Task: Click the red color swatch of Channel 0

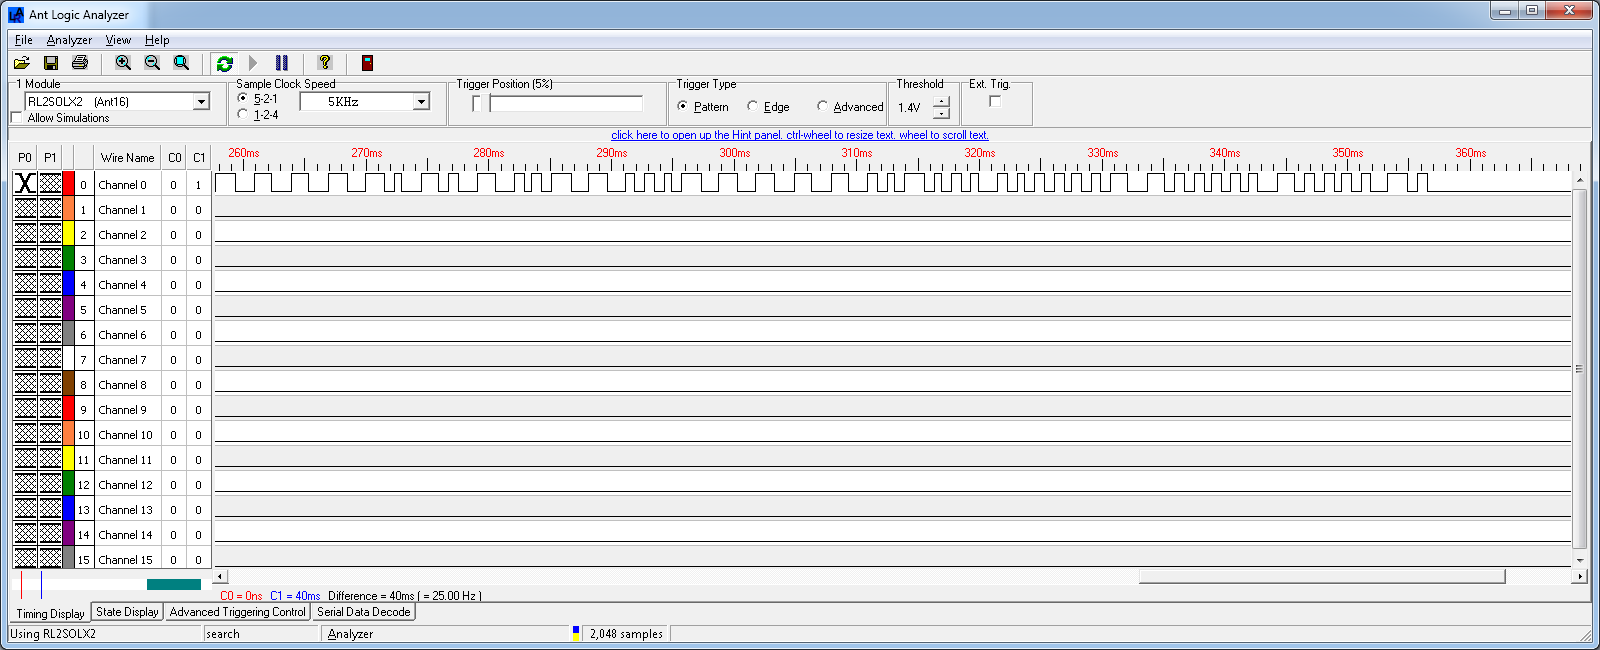Action: coord(69,183)
